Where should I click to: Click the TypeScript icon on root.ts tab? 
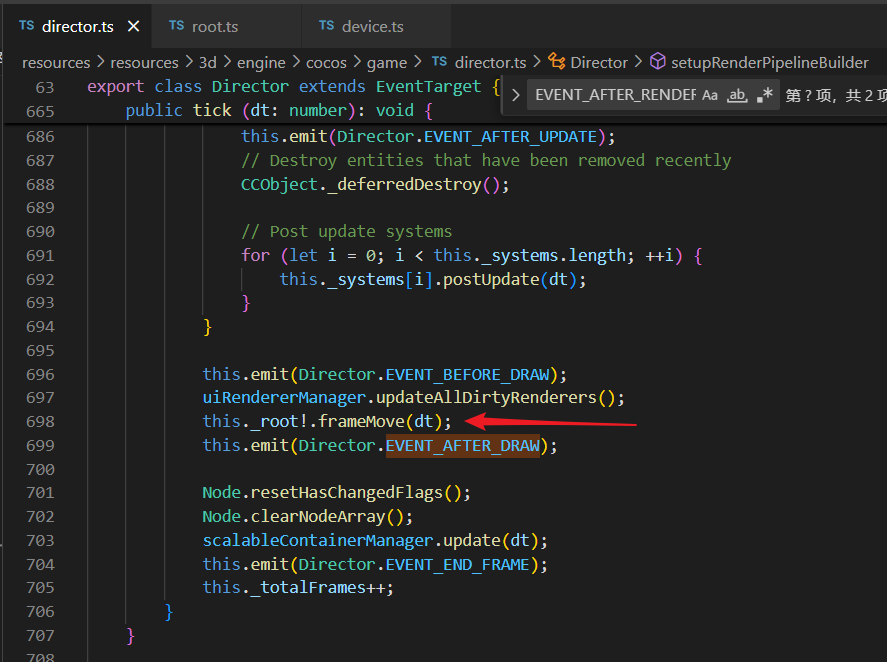176,25
